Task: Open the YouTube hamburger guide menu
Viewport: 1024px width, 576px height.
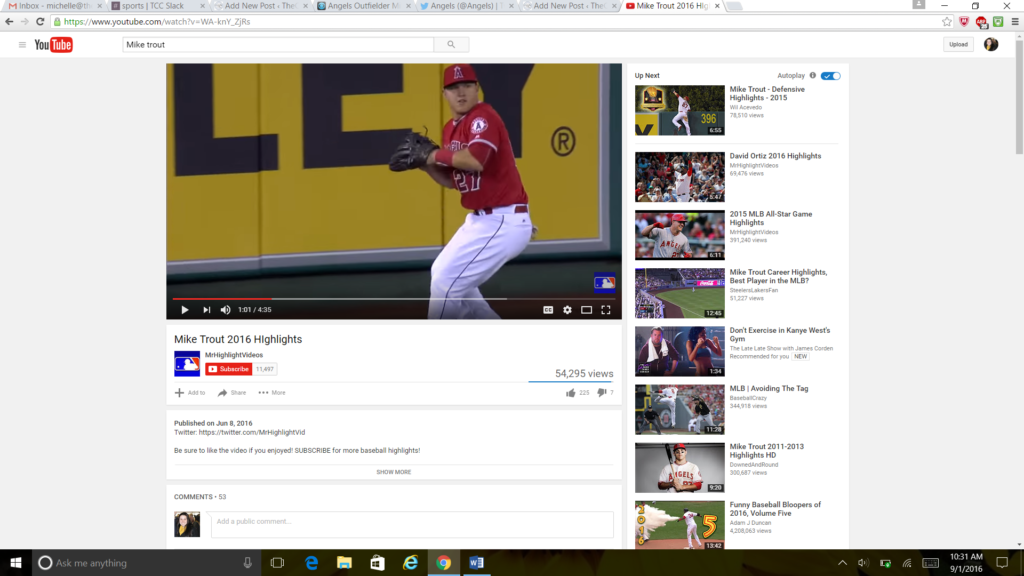Action: click(x=22, y=45)
